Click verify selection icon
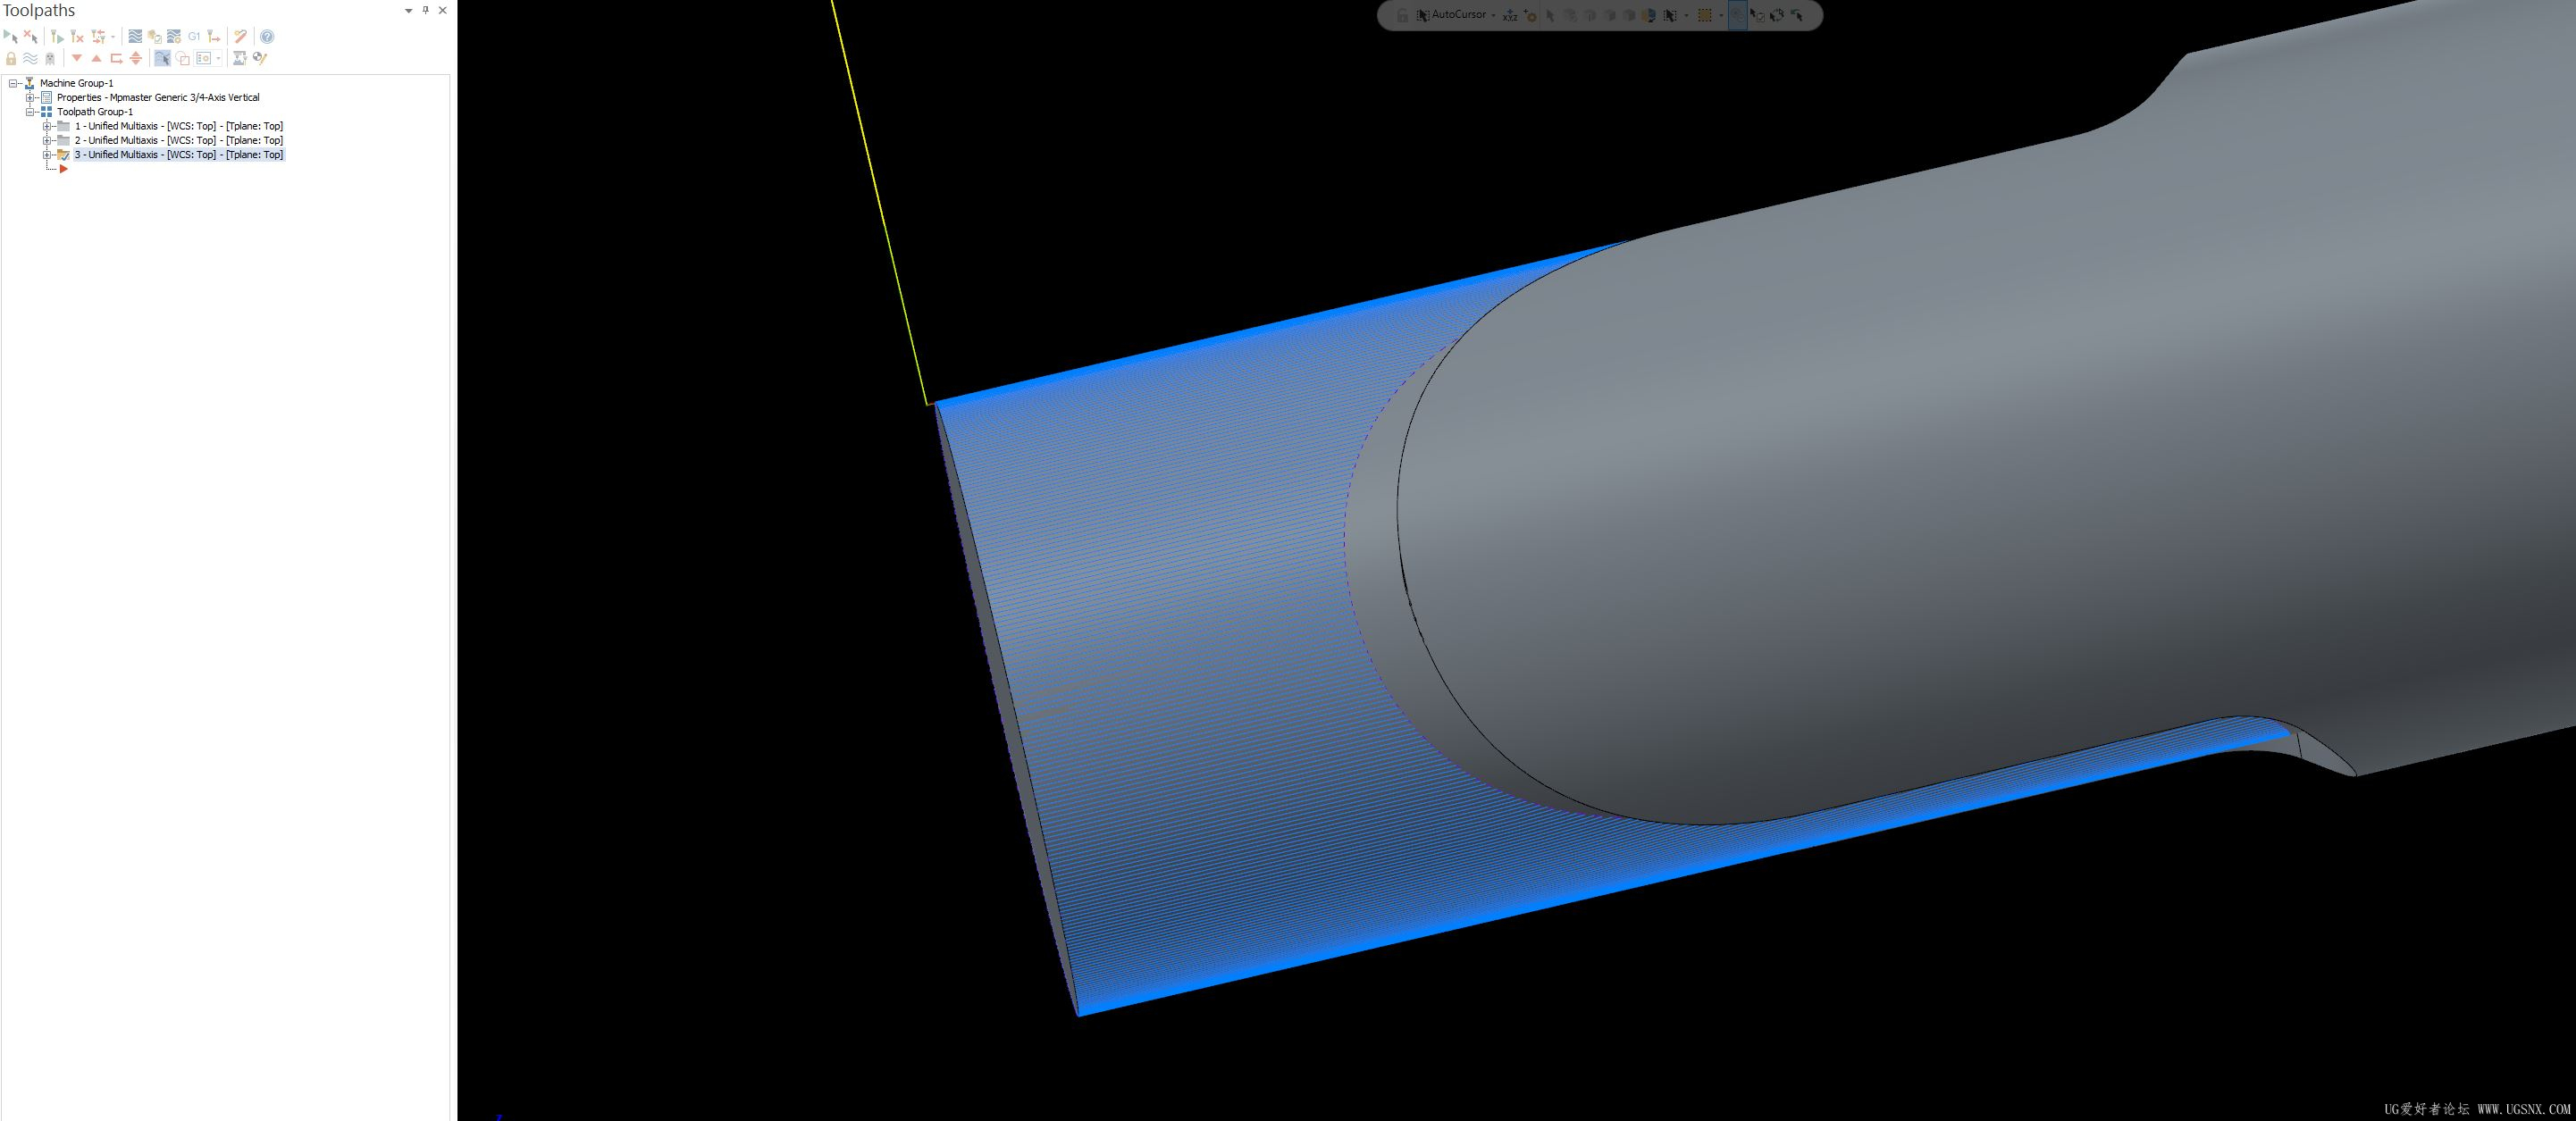Viewport: 2576px width, 1121px height. point(1758,15)
